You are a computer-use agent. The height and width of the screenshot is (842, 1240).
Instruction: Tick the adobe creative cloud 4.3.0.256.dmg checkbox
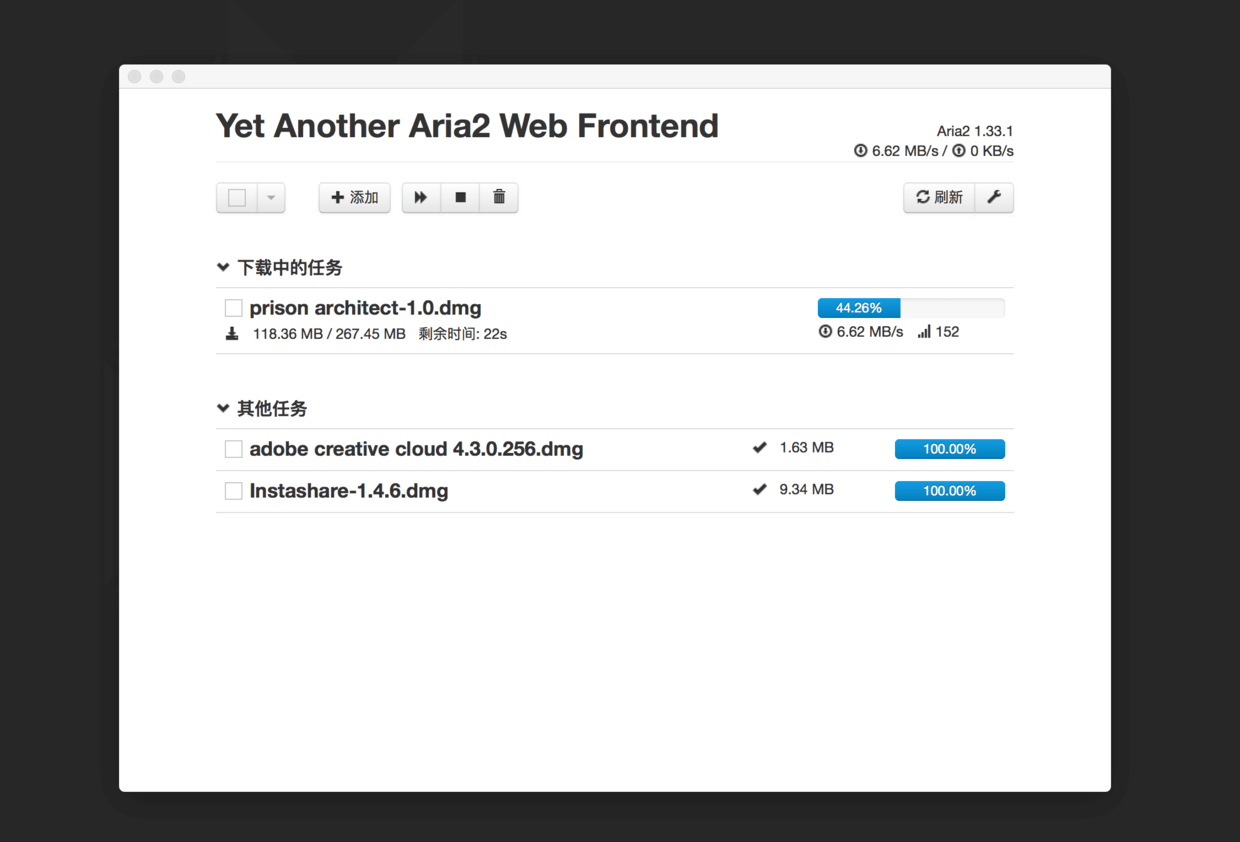pyautogui.click(x=233, y=449)
